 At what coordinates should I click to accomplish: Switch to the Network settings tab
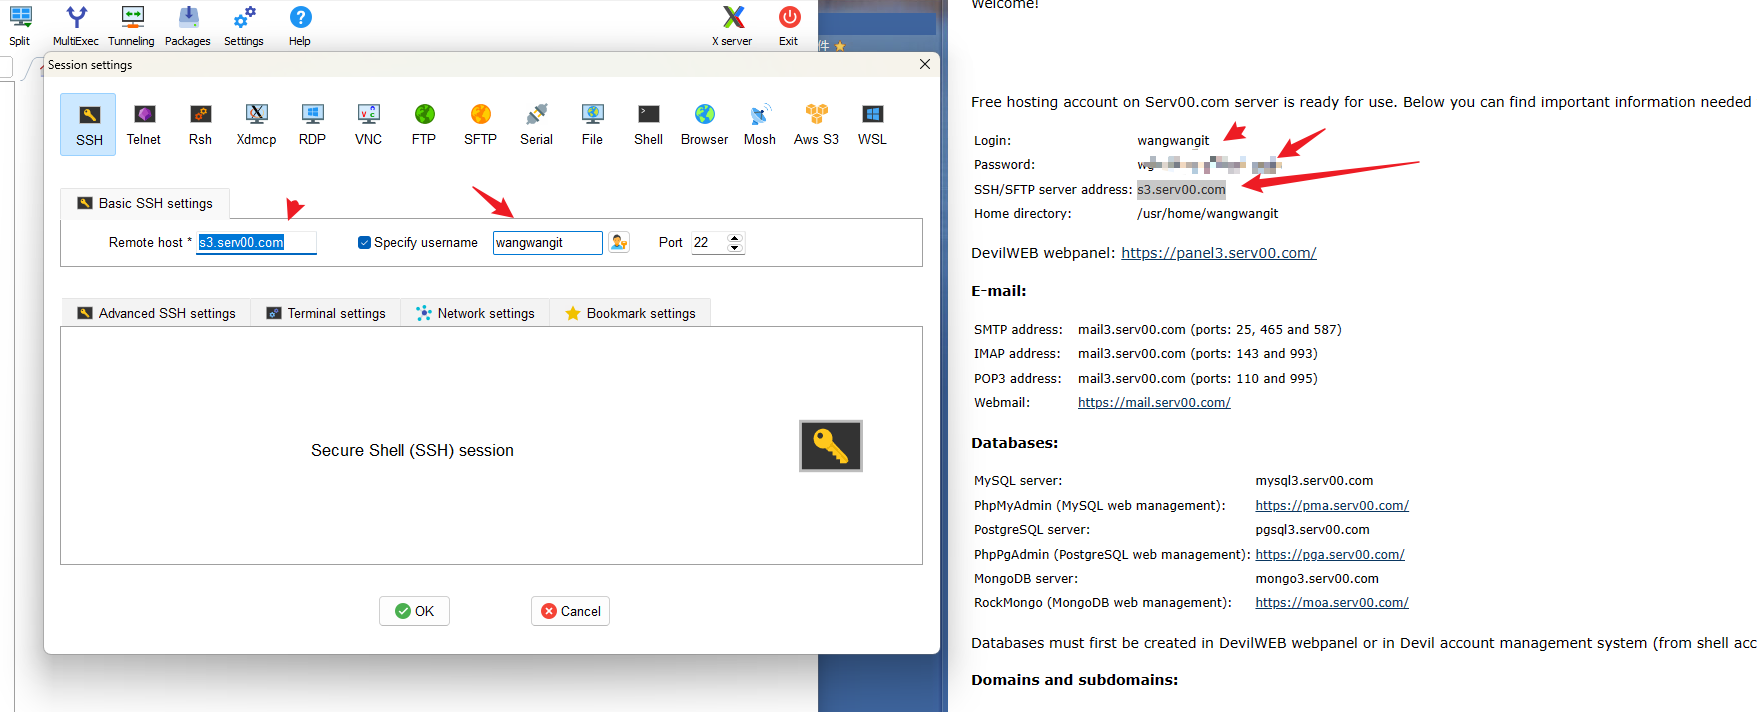point(475,313)
